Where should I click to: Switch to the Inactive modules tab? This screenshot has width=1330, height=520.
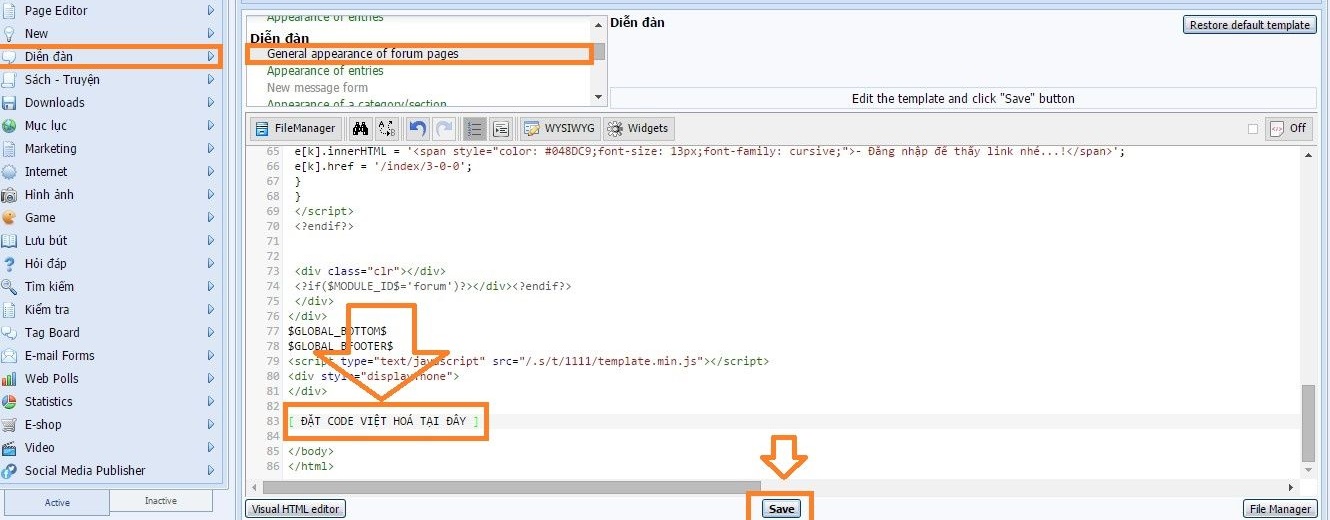click(161, 501)
